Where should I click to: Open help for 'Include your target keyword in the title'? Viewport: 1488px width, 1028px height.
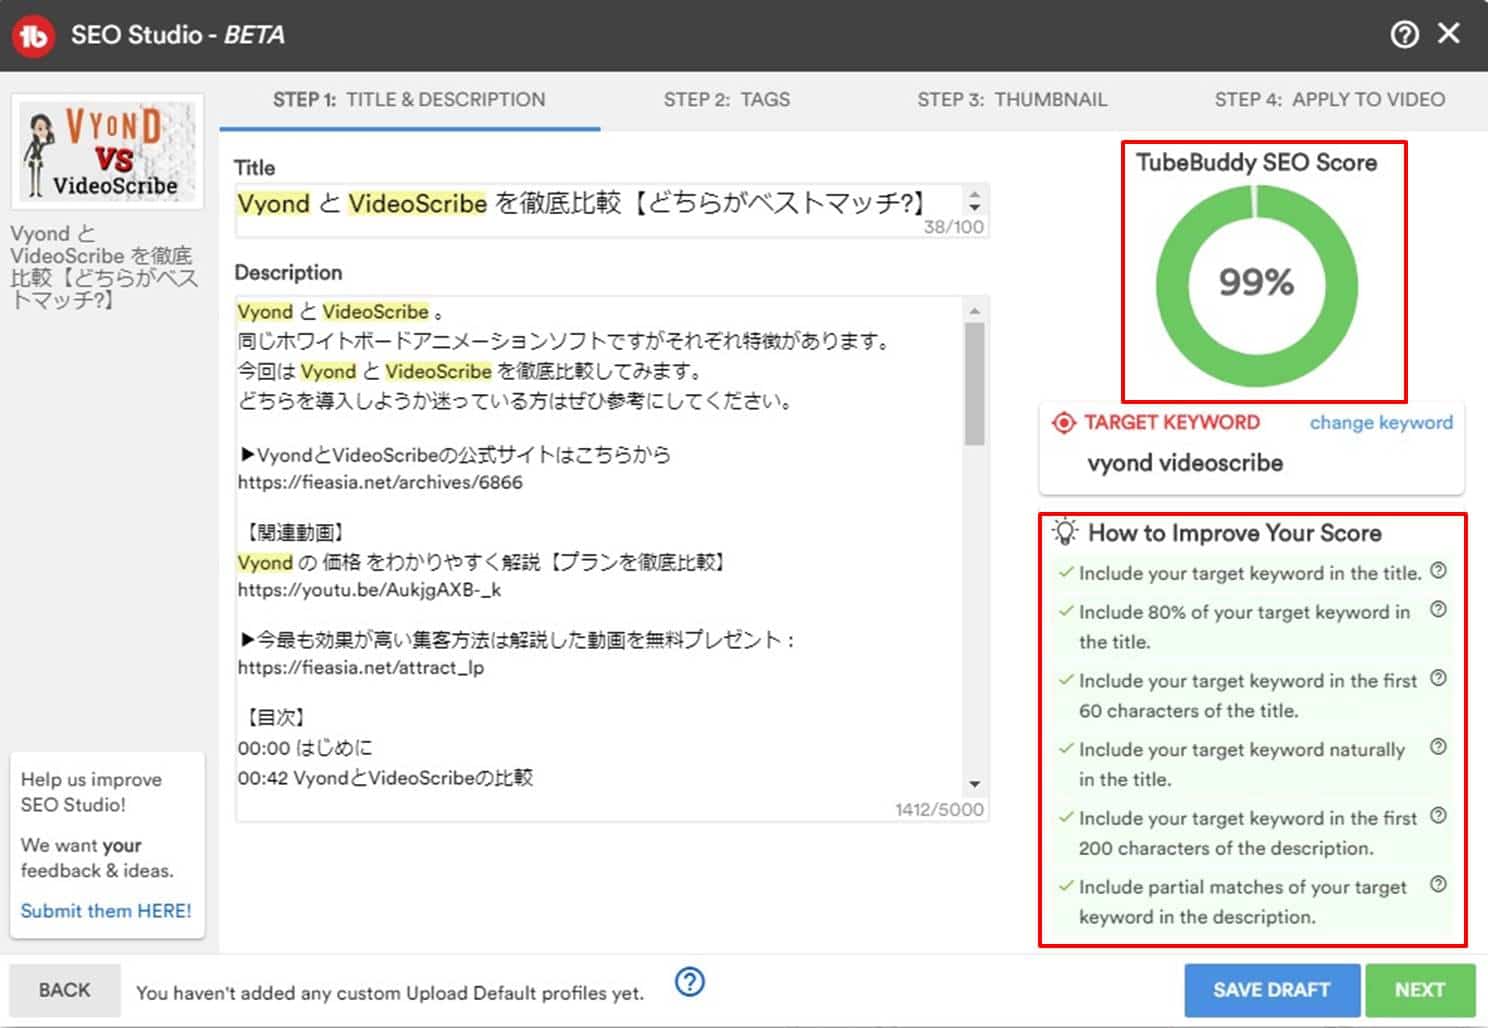coord(1438,571)
